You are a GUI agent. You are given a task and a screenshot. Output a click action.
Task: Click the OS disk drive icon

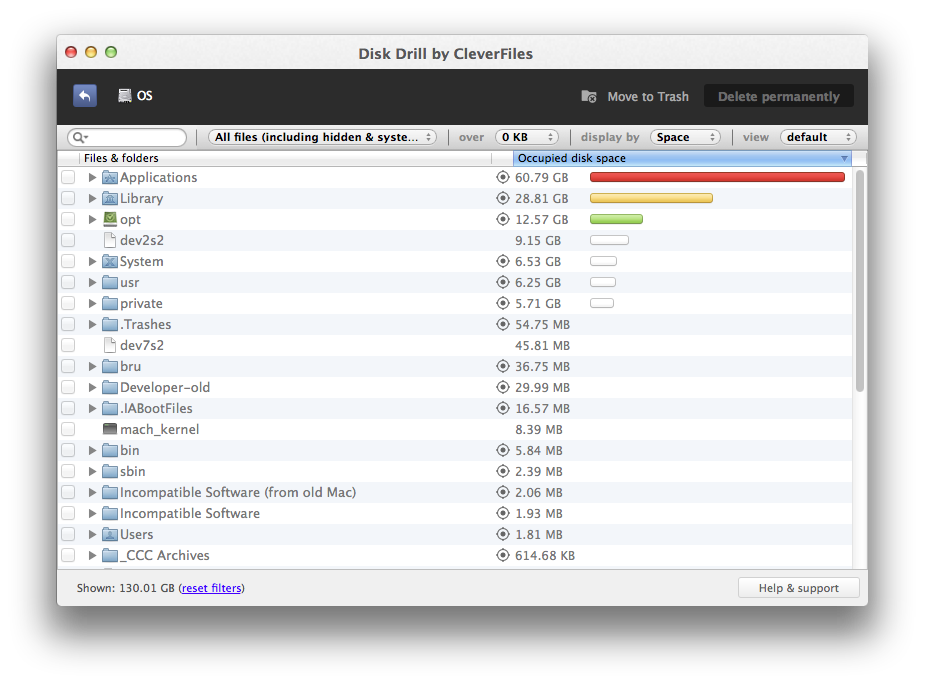(x=124, y=96)
